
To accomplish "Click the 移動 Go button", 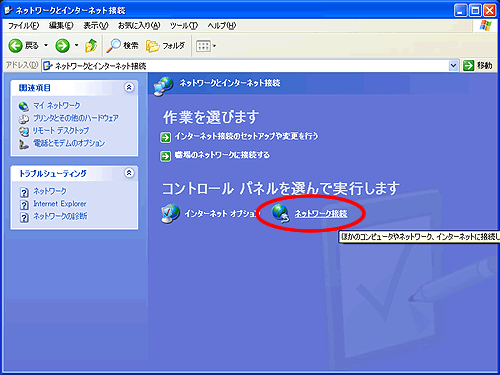I will [478, 66].
